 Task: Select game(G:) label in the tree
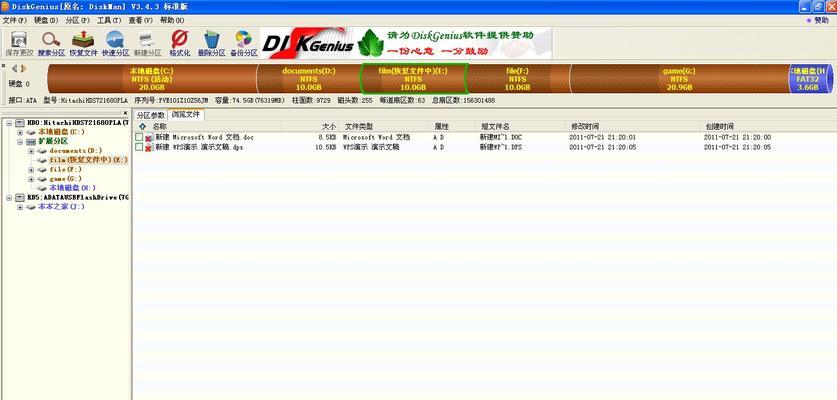pos(66,179)
